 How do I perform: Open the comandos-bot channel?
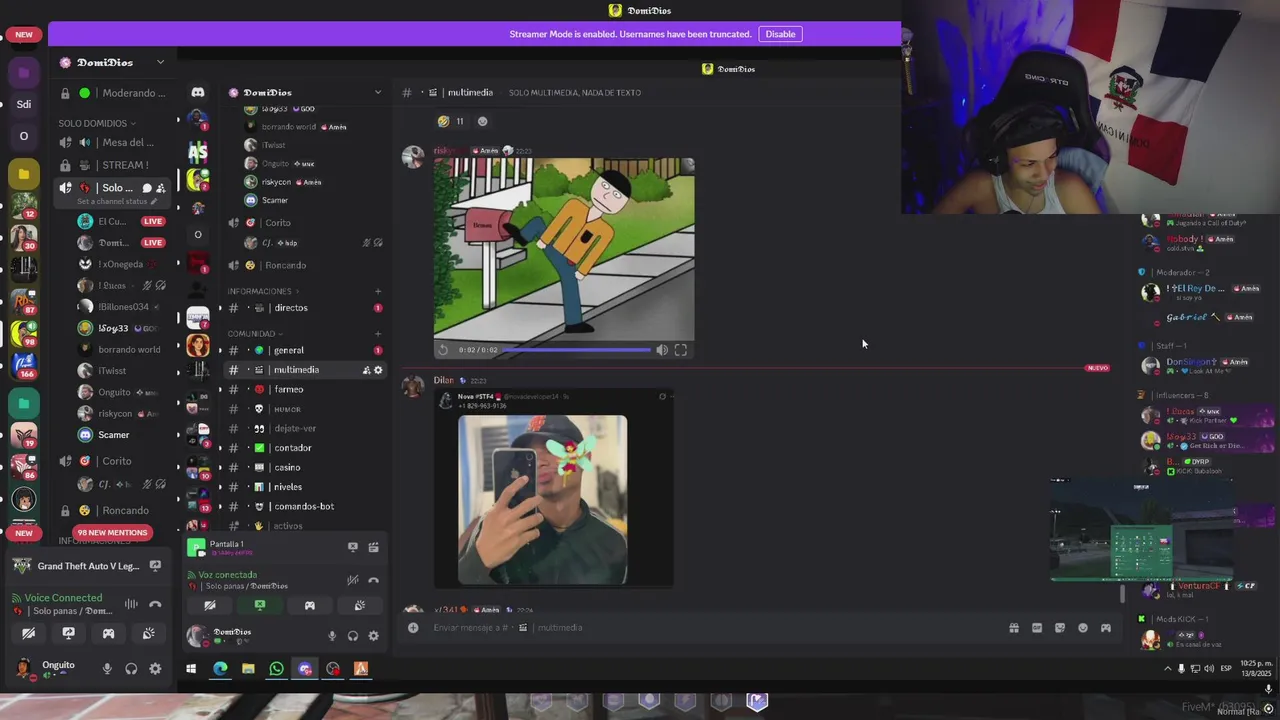[305, 506]
